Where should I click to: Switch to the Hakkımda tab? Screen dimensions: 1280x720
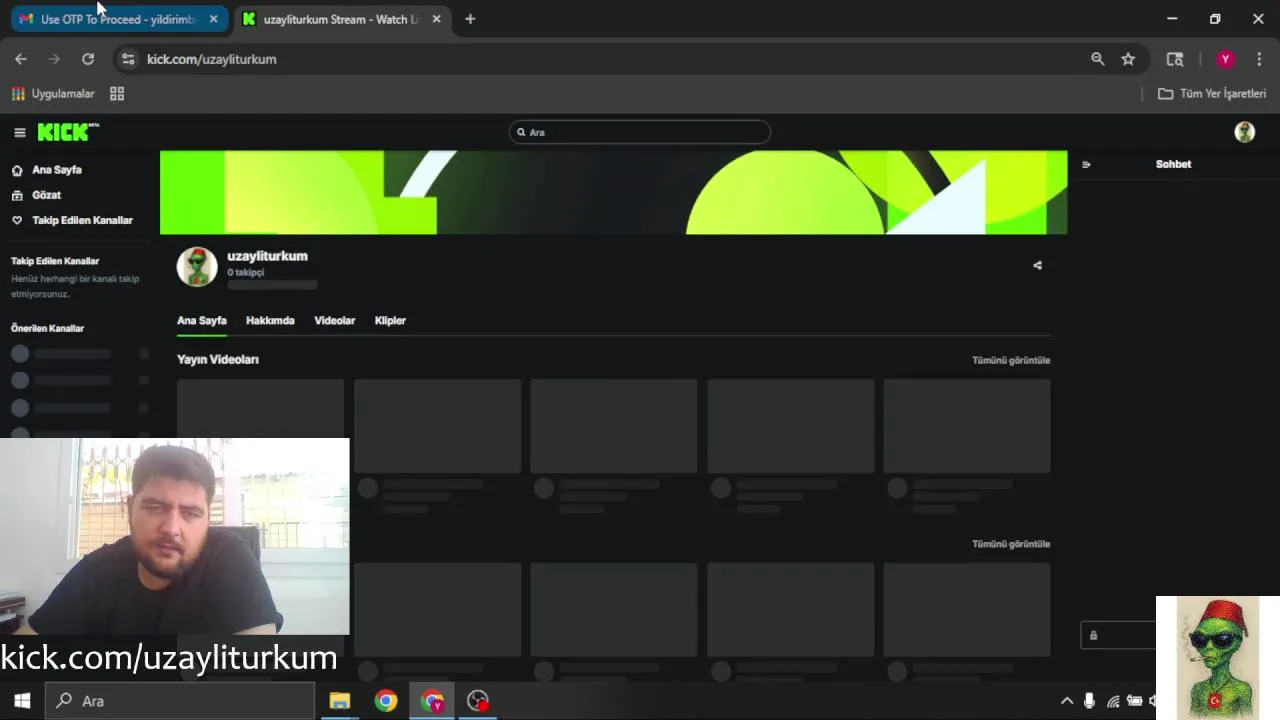tap(270, 320)
